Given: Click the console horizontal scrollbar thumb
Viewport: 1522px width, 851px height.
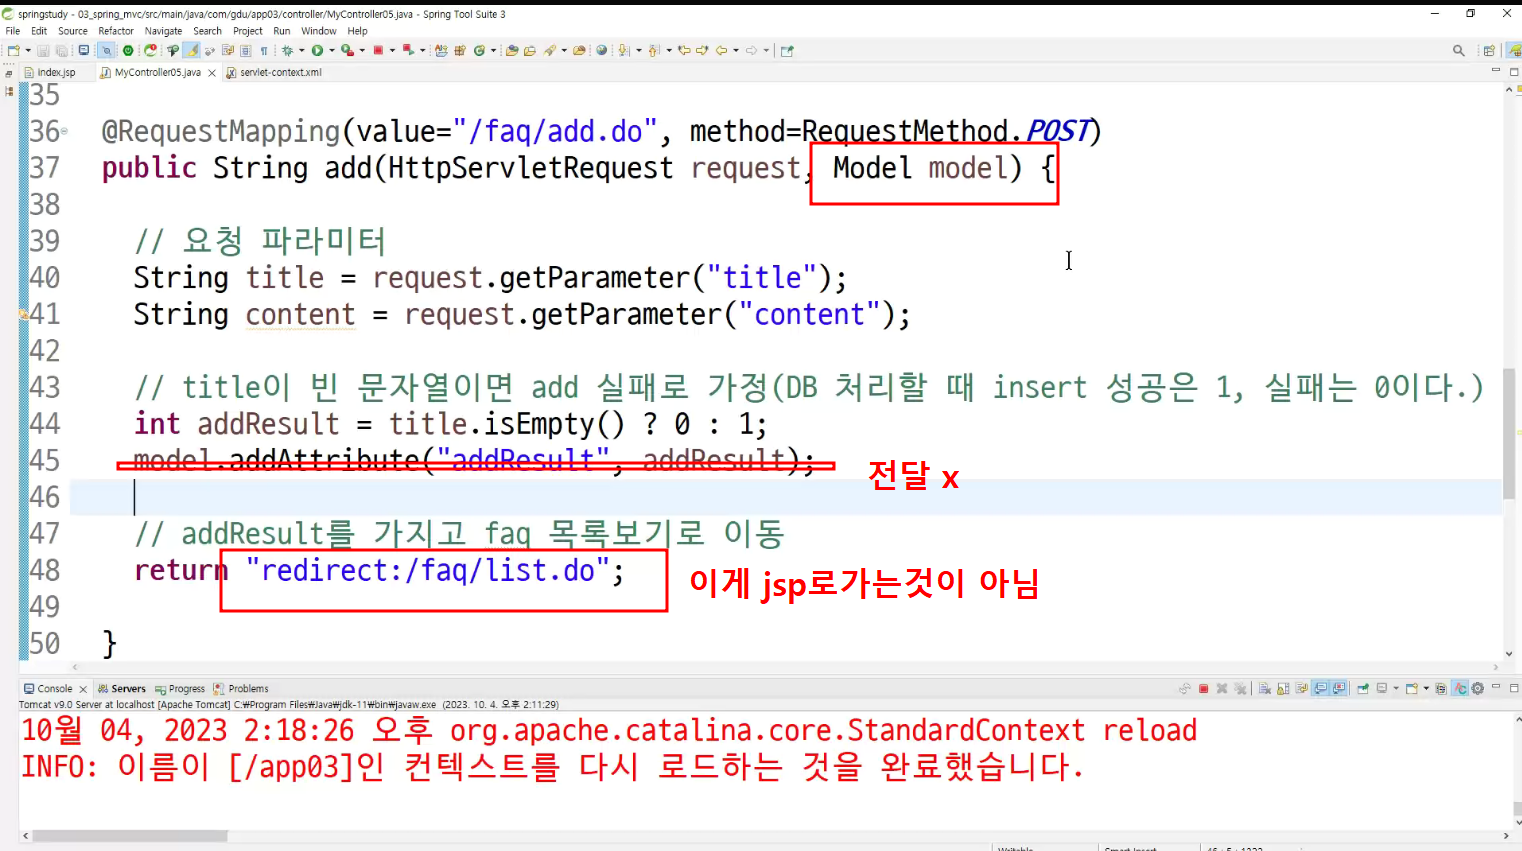Looking at the screenshot, I should (x=130, y=836).
